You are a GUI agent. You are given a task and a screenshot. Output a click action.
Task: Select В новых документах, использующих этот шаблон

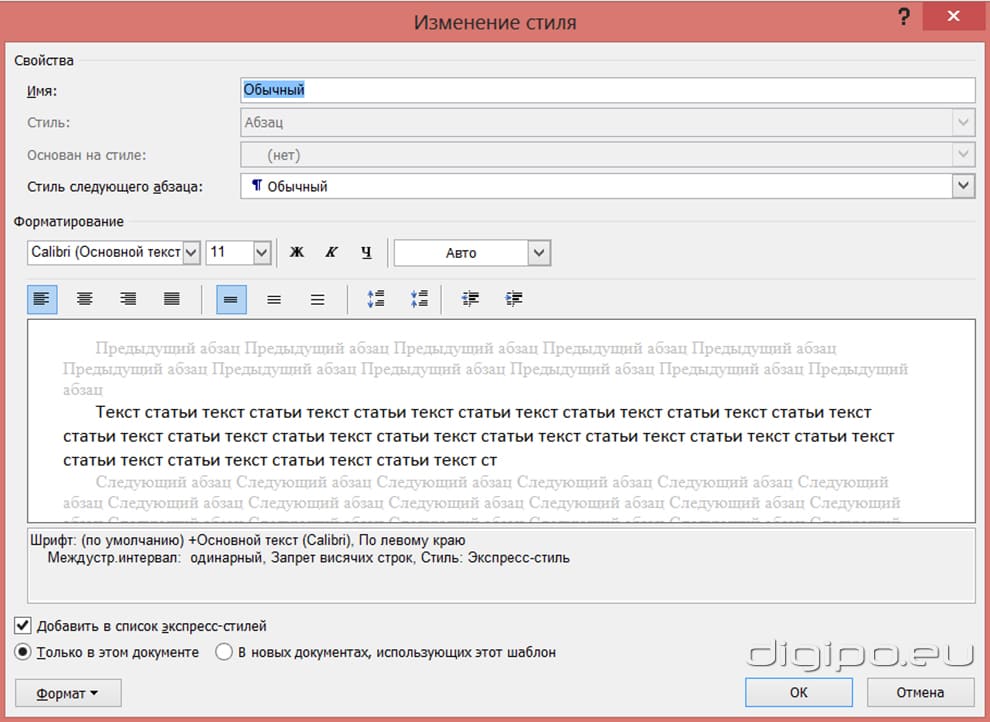coord(222,652)
